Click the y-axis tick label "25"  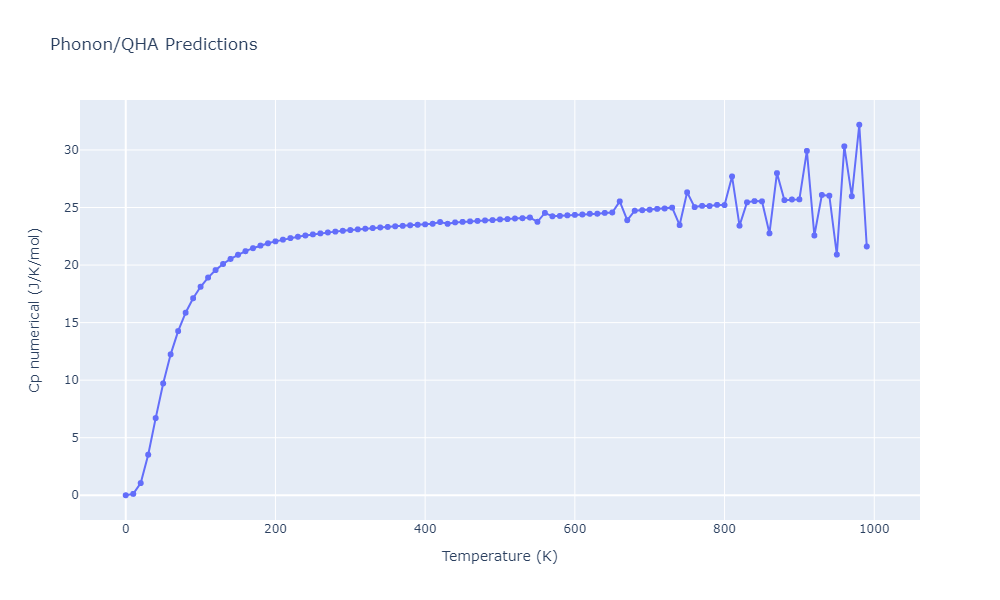65,208
